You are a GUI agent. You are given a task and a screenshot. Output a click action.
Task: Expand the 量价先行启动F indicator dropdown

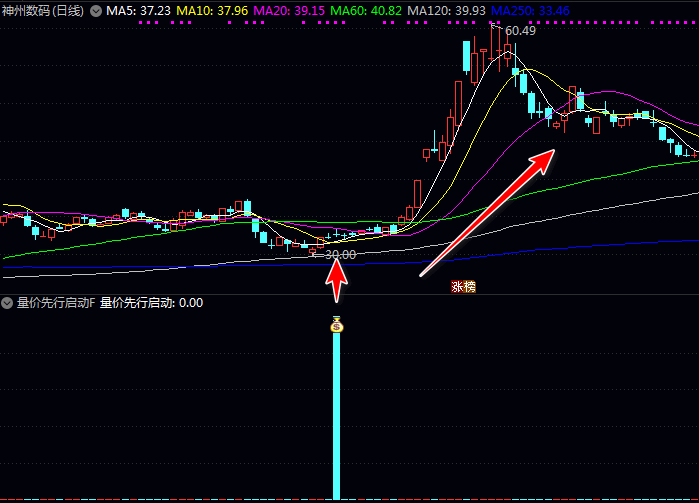(7, 303)
